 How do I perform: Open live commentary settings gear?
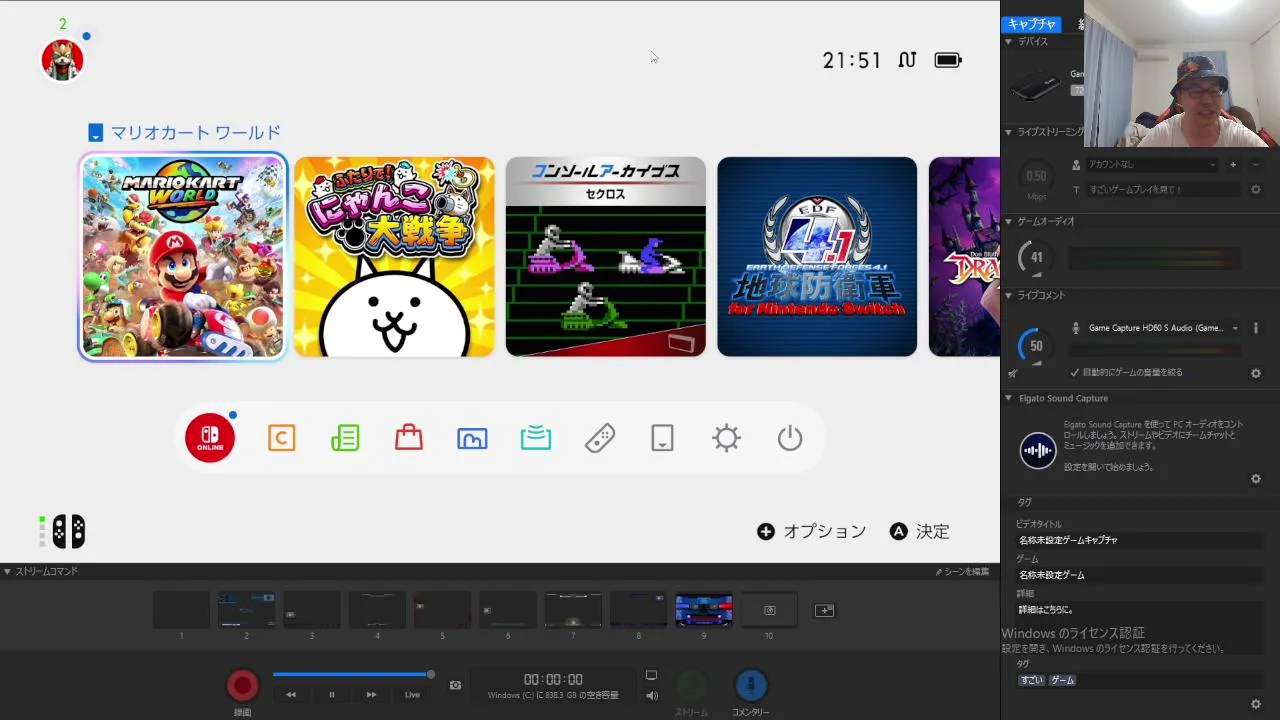[1256, 373]
